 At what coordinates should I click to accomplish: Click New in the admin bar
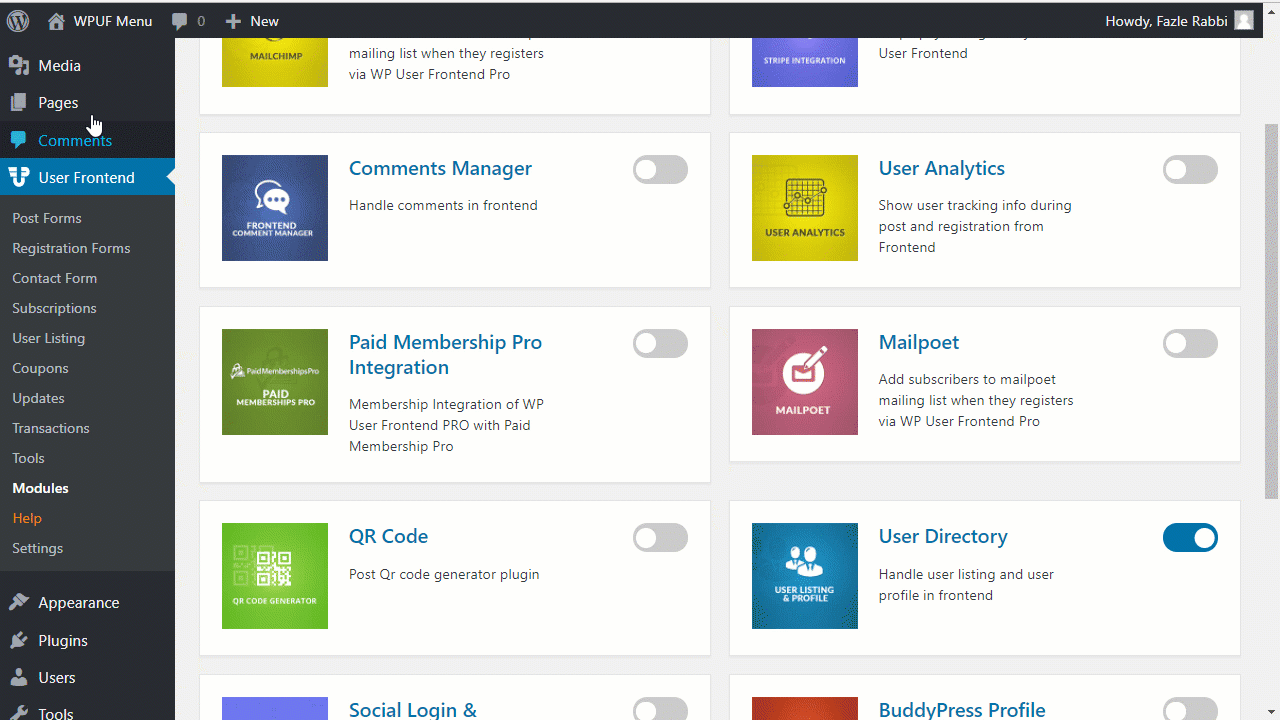pyautogui.click(x=264, y=21)
